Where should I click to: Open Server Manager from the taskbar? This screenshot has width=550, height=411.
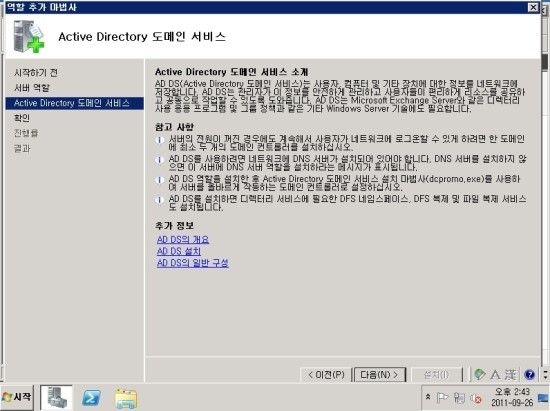(x=56, y=398)
